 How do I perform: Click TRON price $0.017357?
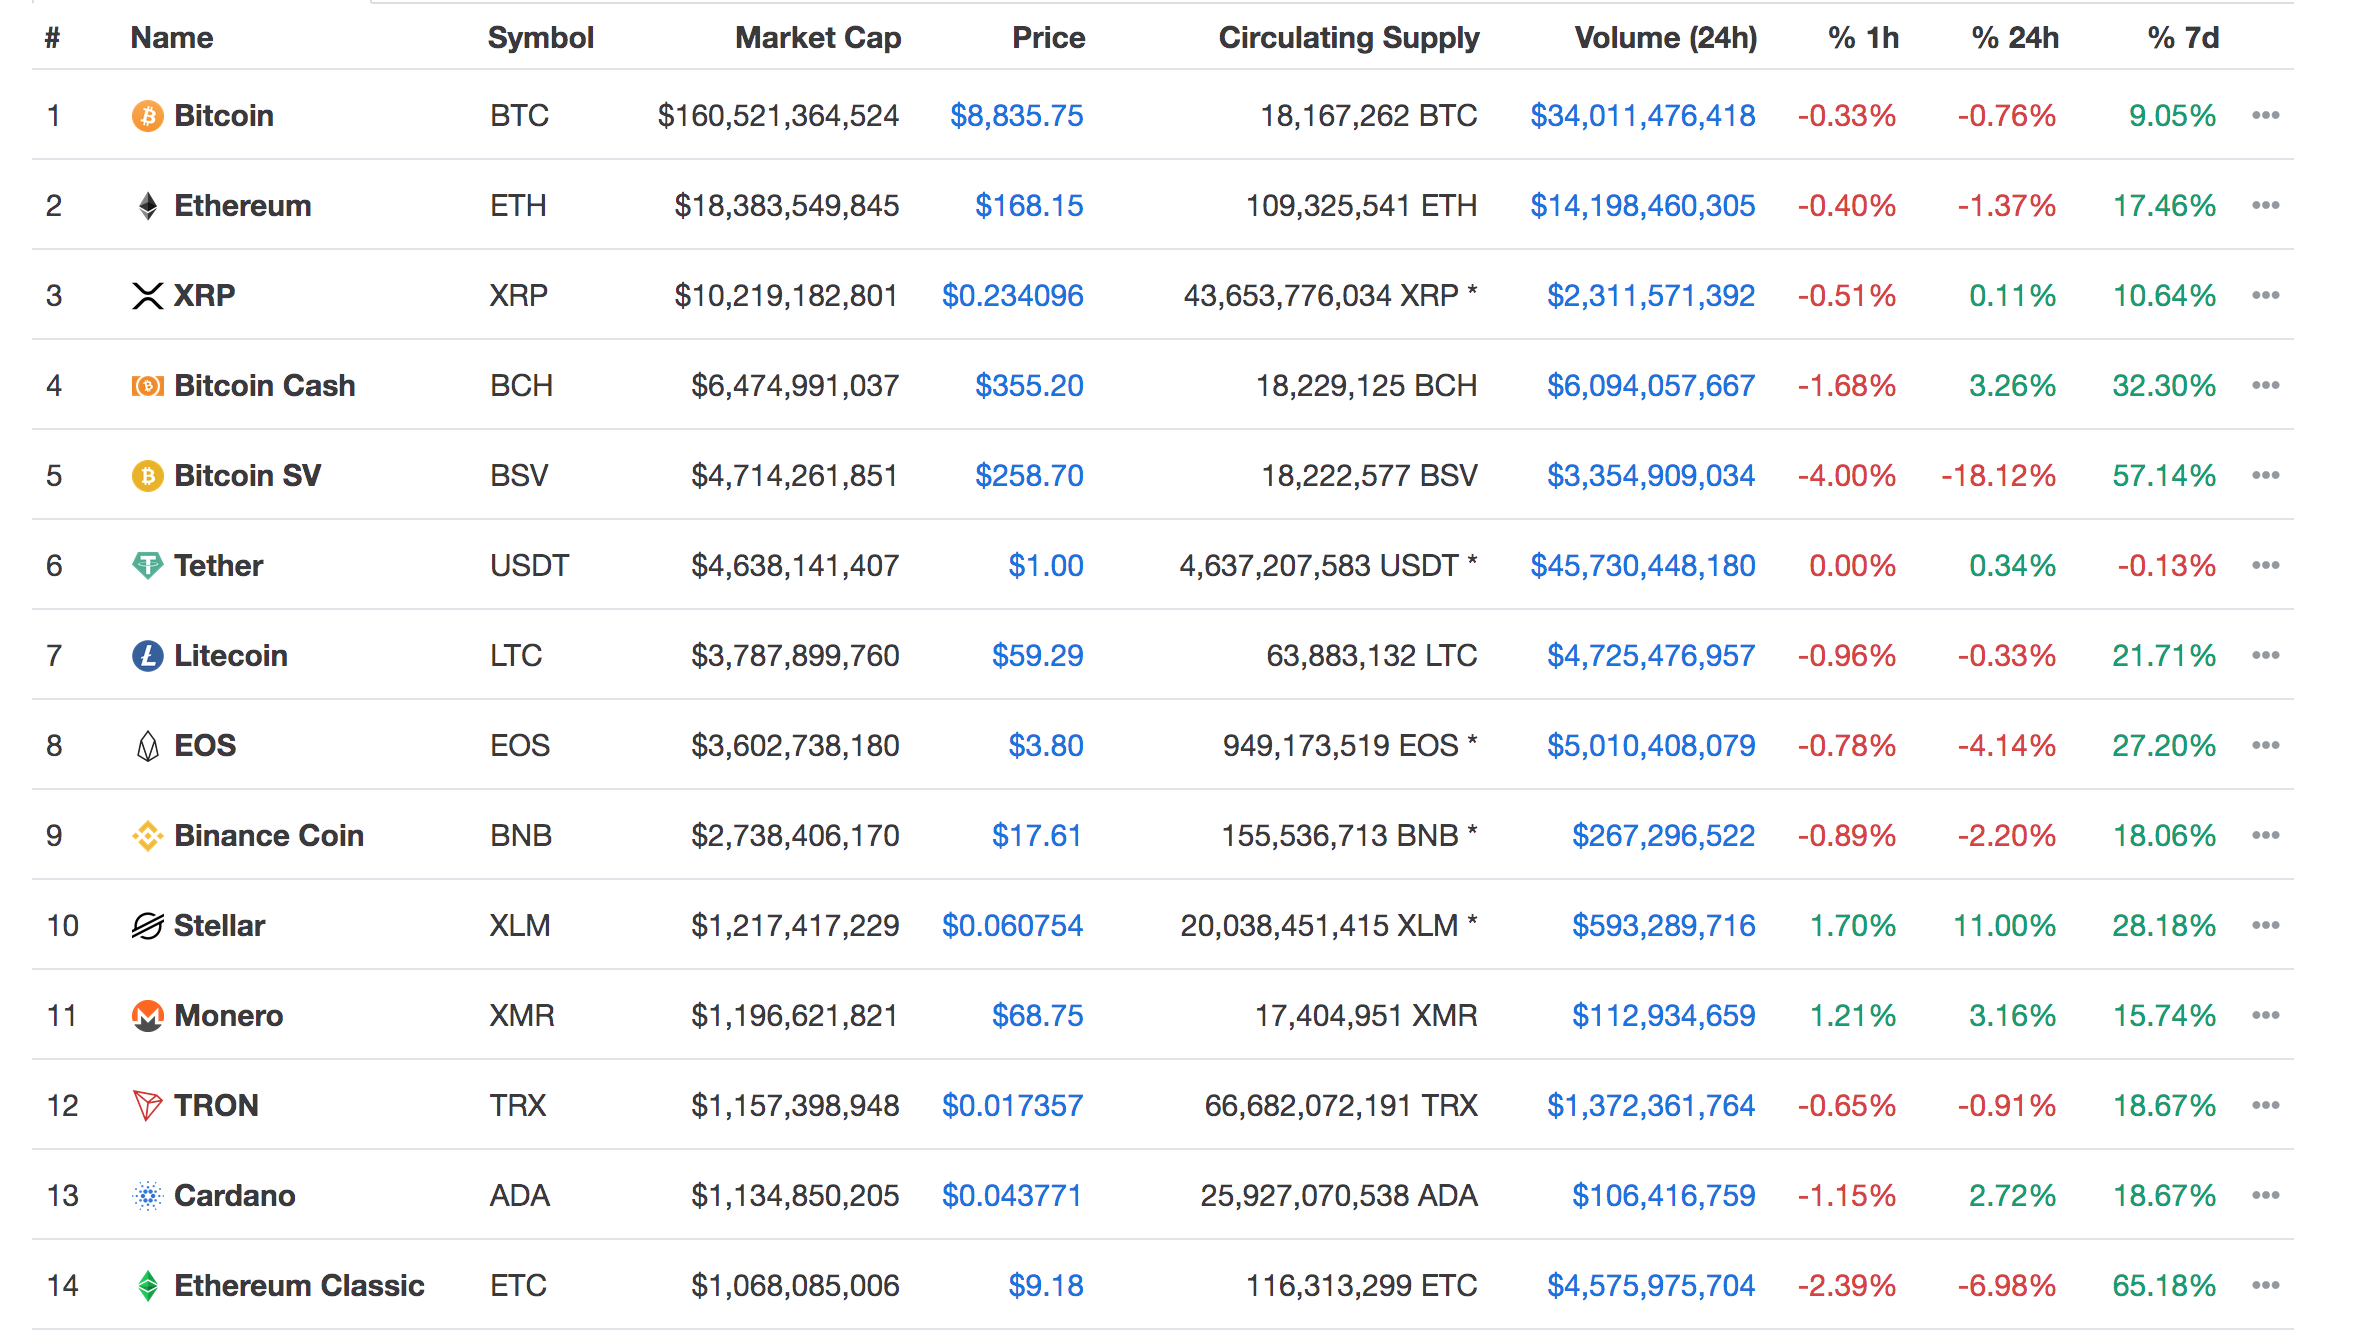(1013, 1106)
